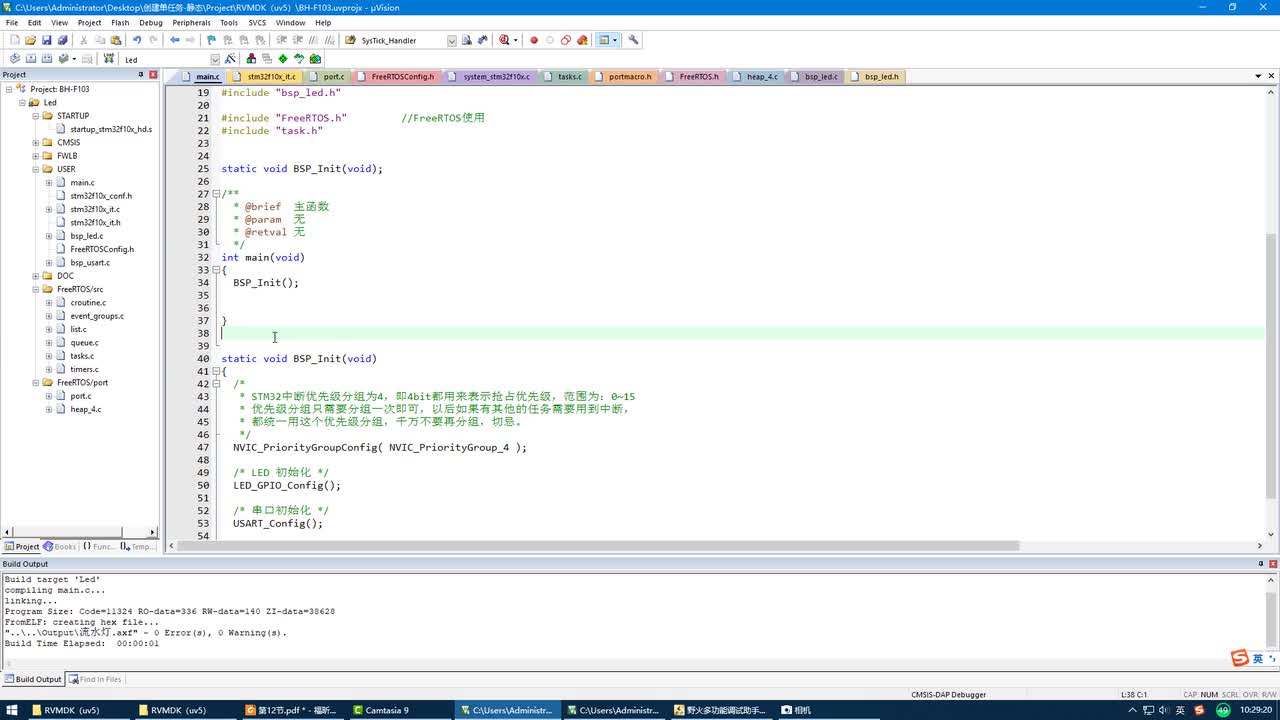Open Options for Target magic wand

point(230,59)
